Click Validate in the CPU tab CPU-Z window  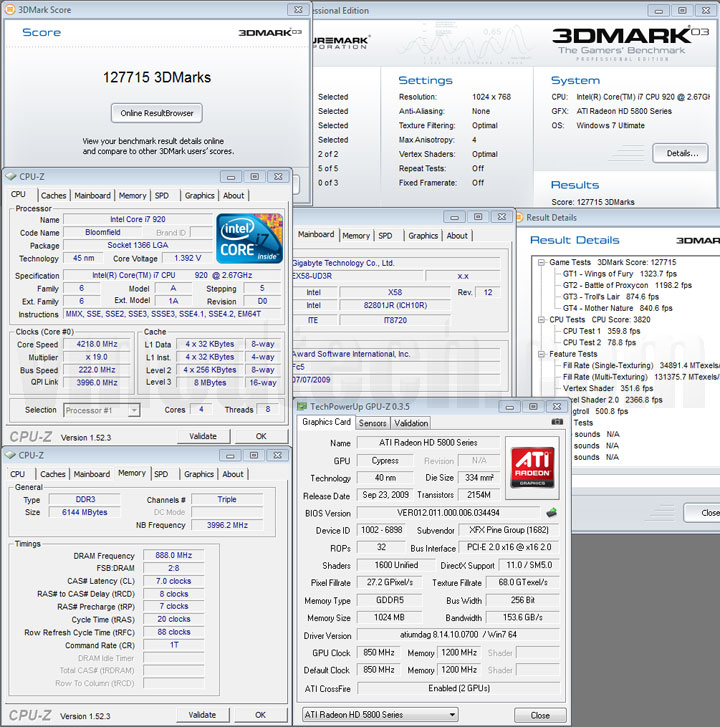pos(203,436)
